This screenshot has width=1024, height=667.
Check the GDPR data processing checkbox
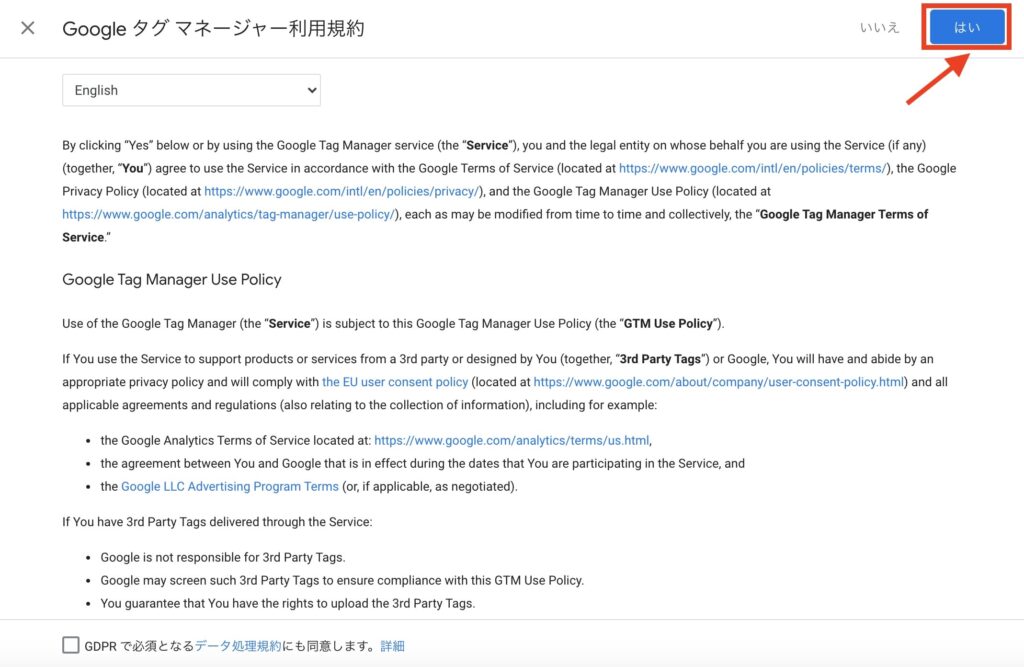pos(71,645)
